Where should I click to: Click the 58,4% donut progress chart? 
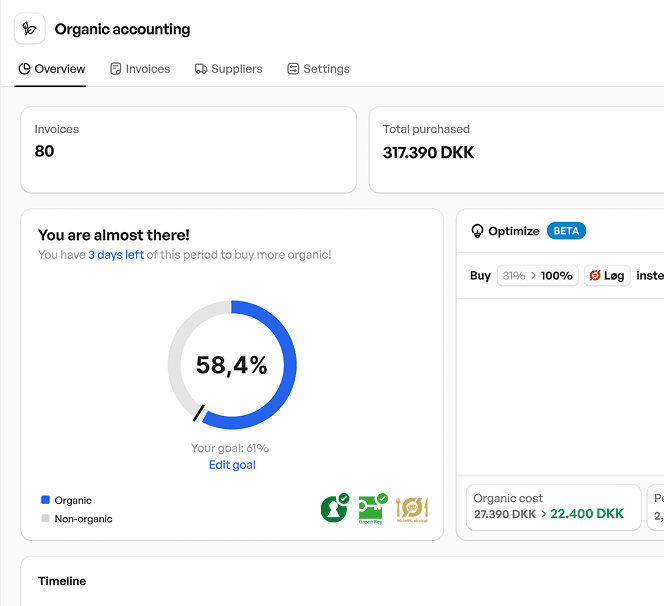(232, 365)
